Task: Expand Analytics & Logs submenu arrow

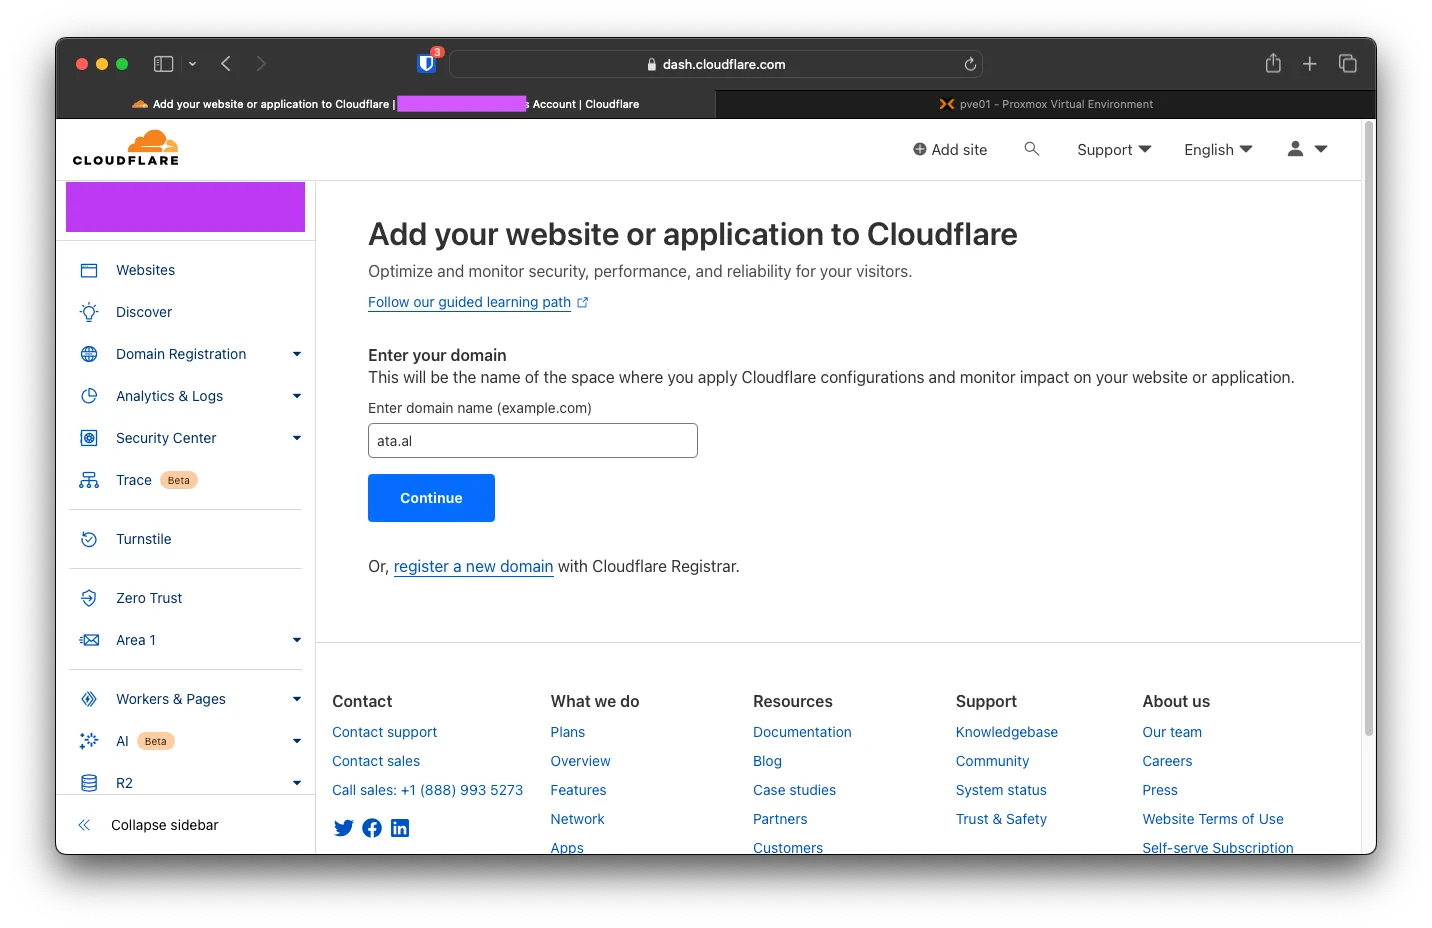Action: click(x=297, y=396)
